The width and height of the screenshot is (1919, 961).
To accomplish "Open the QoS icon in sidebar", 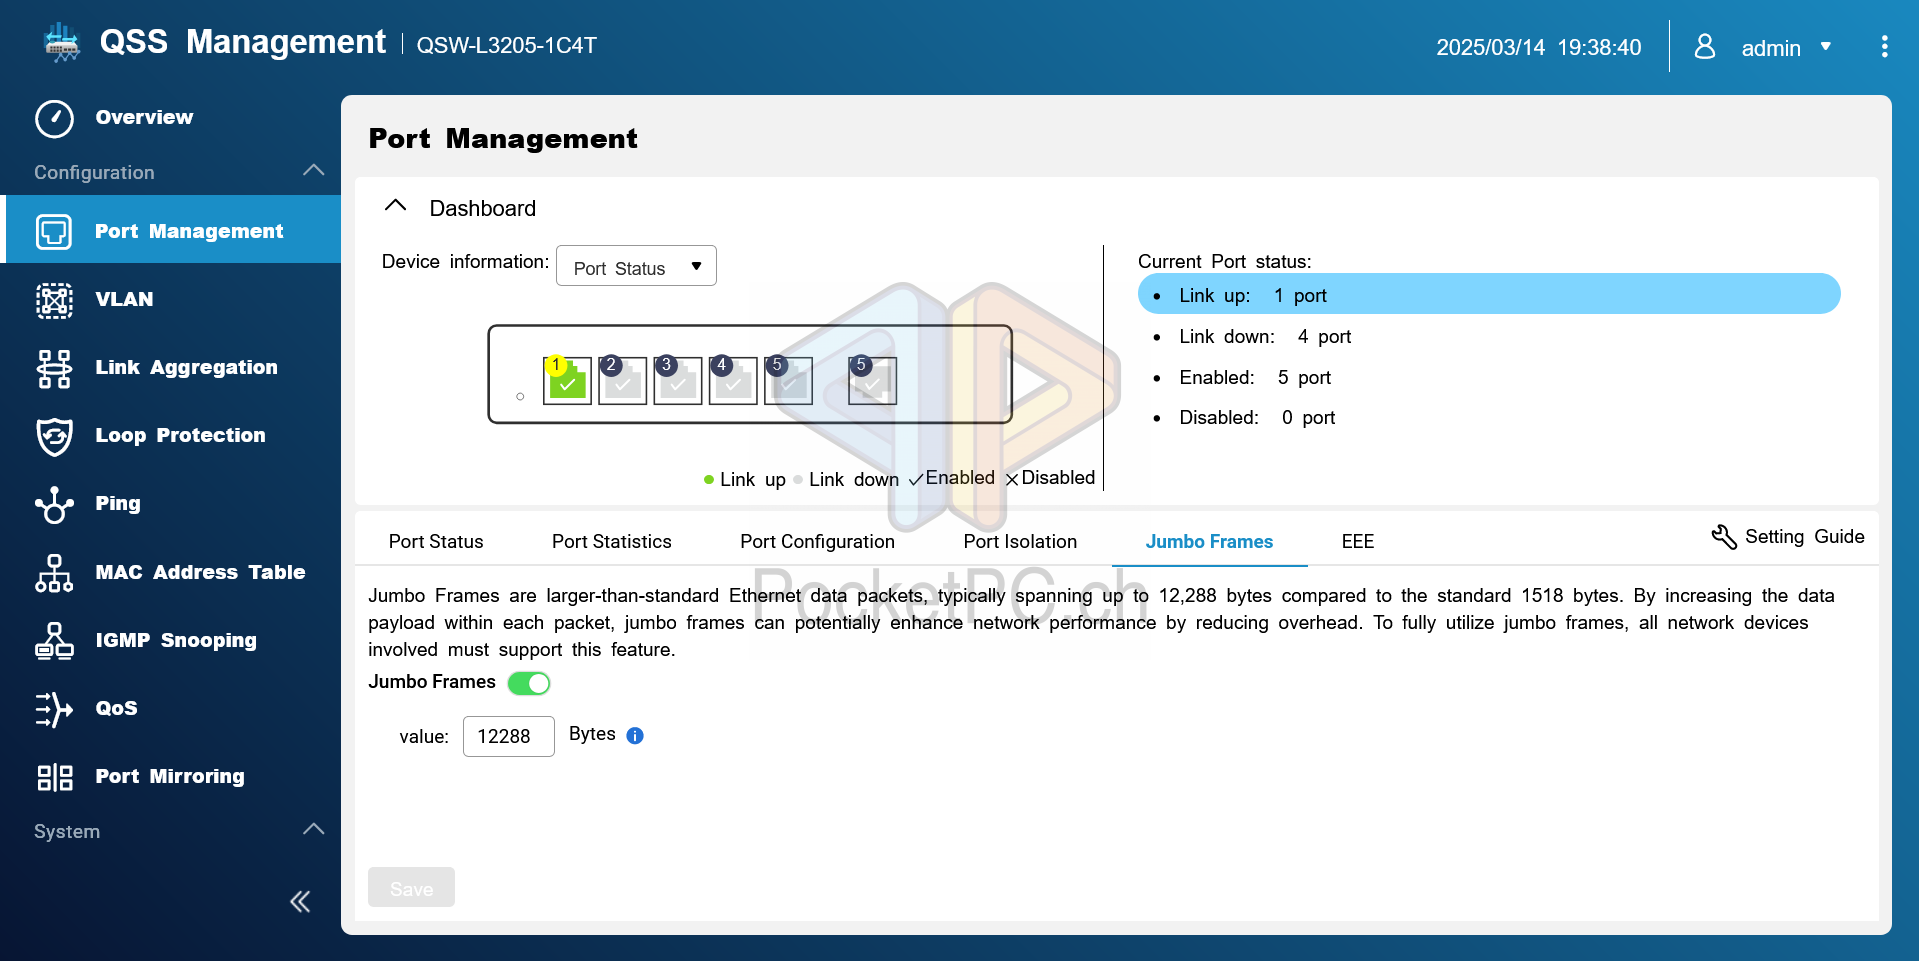I will point(54,709).
